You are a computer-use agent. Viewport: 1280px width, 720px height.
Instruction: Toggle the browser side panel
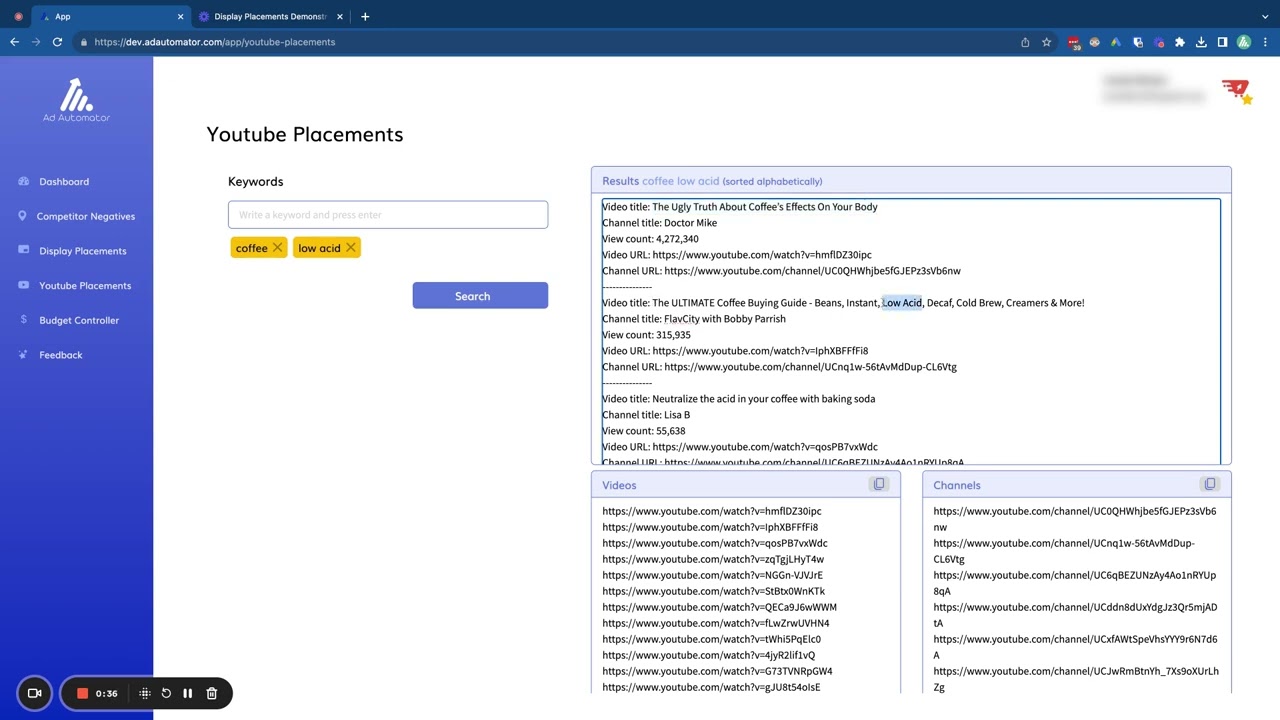point(1222,42)
